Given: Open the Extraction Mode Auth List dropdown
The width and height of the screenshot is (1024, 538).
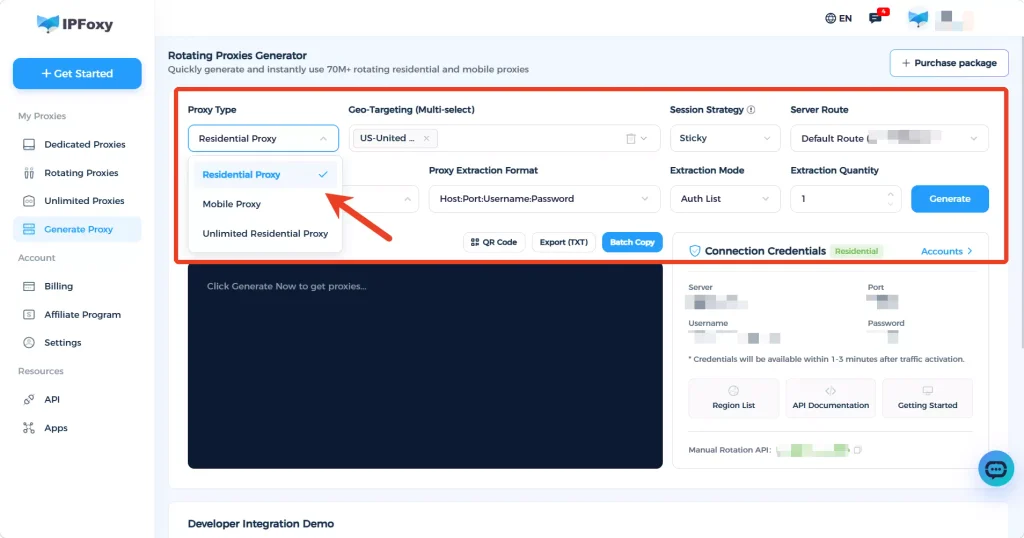Looking at the screenshot, I should pos(725,199).
